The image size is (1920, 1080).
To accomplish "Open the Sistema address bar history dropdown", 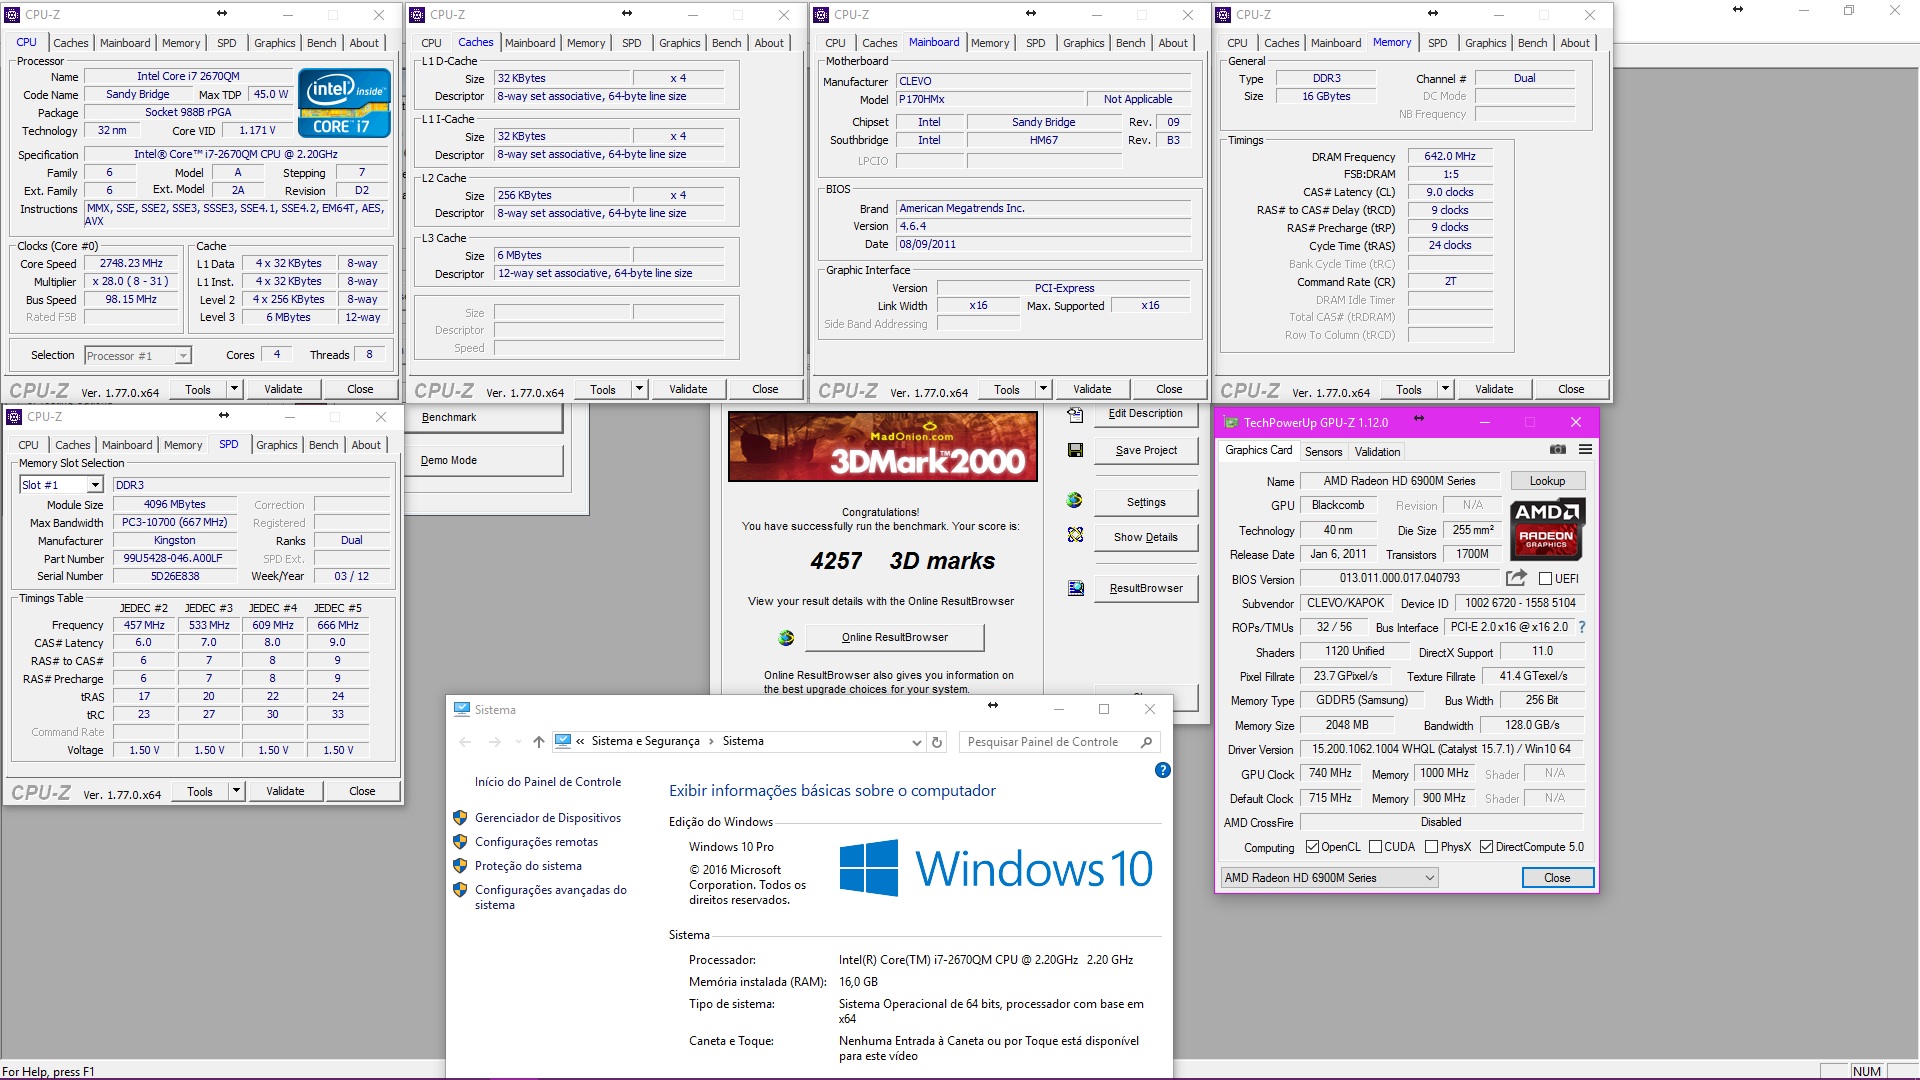I will click(916, 742).
